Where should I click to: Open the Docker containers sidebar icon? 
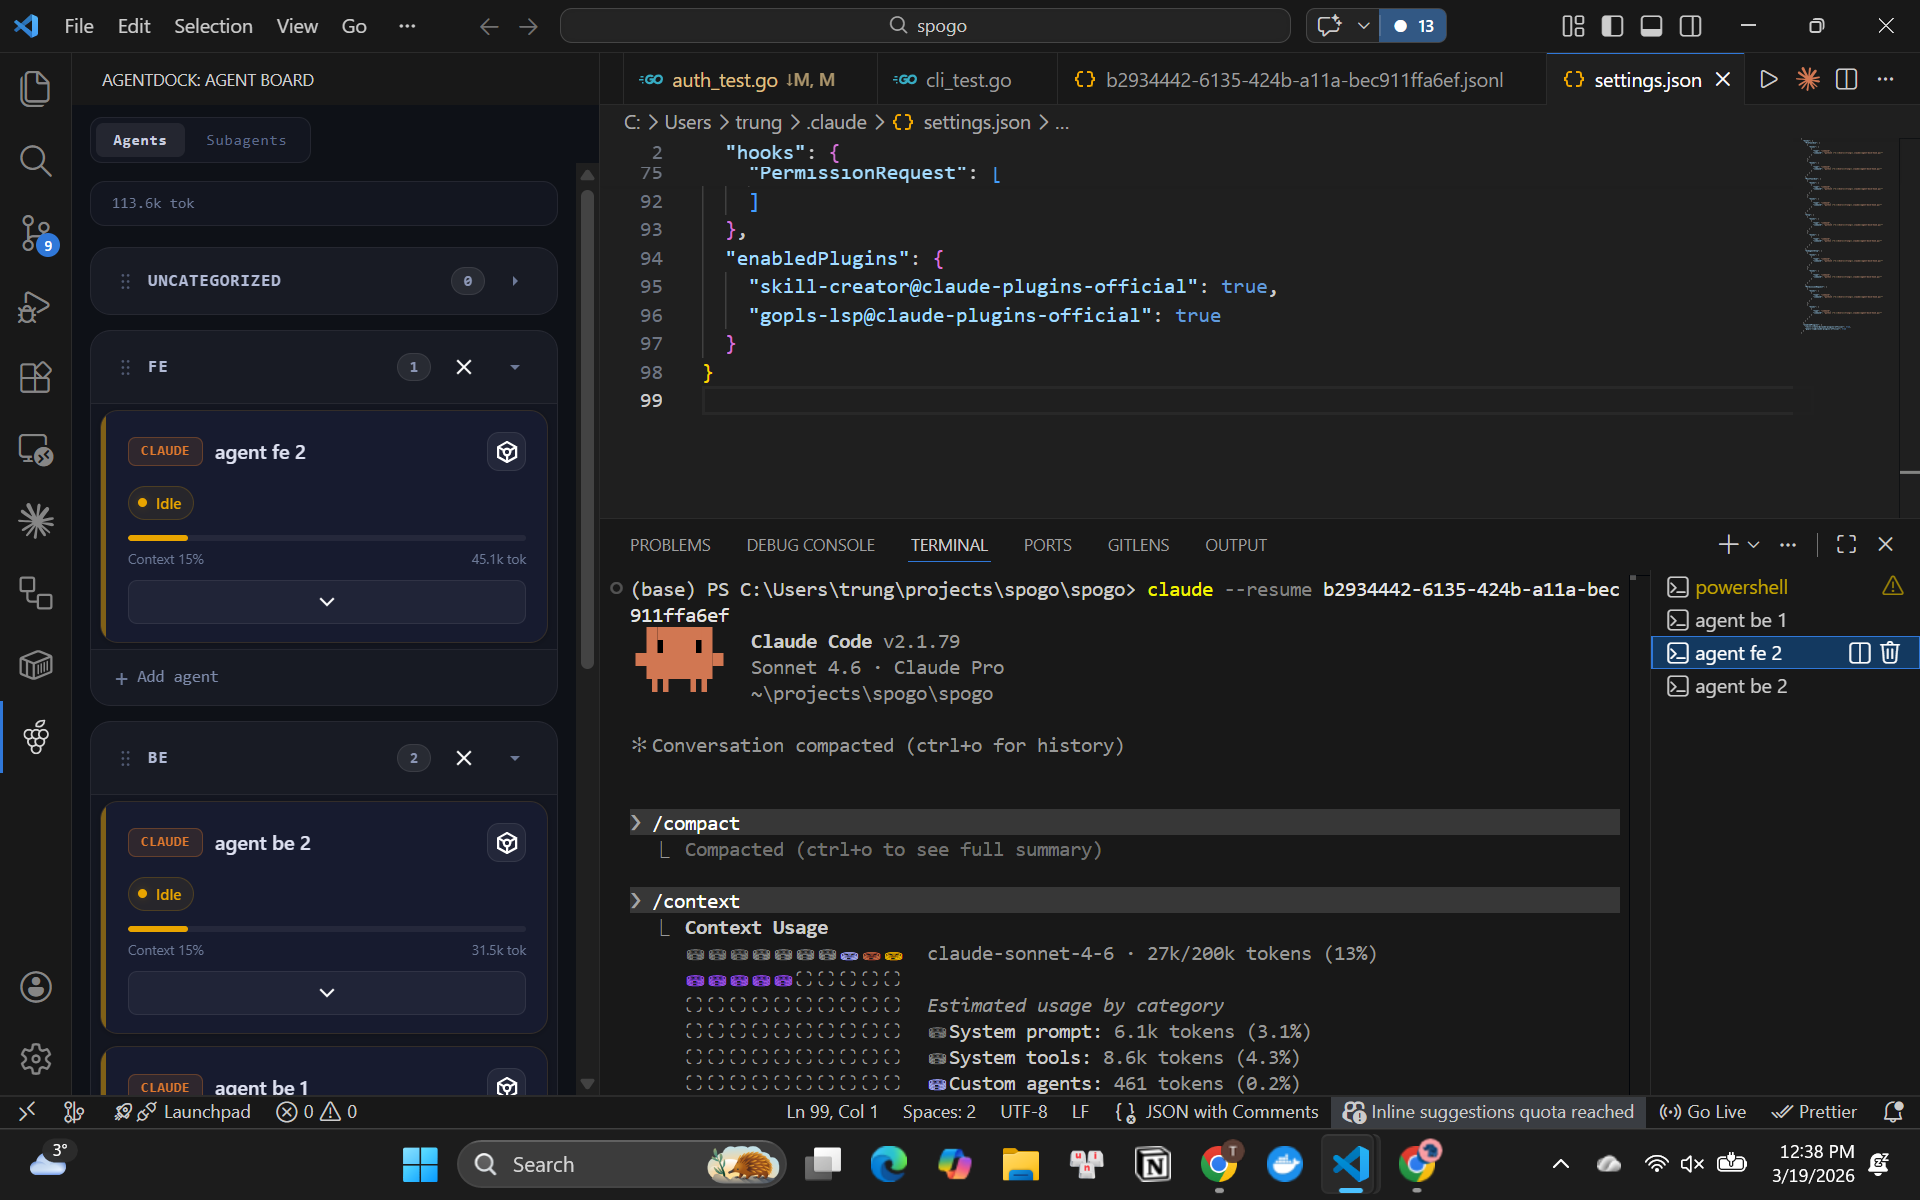click(x=36, y=665)
